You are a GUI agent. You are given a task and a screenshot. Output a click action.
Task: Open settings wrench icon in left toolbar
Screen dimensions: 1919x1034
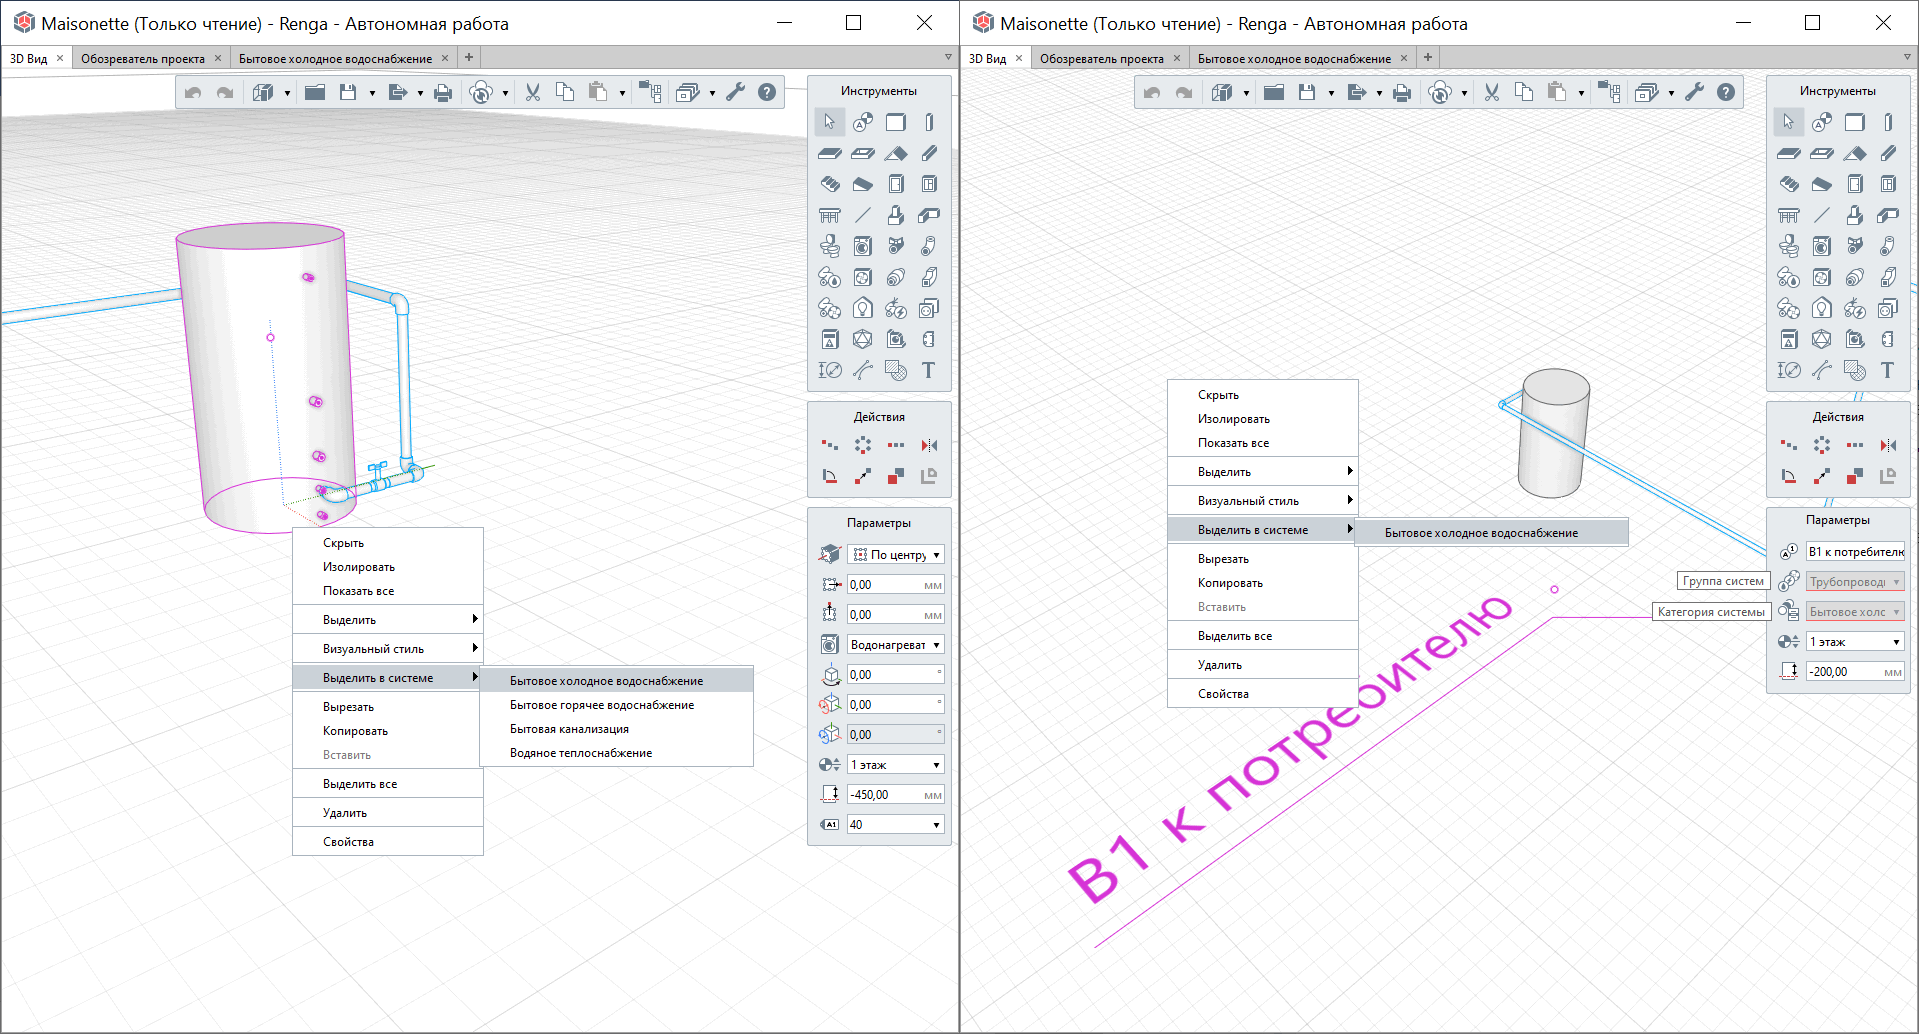coord(735,93)
